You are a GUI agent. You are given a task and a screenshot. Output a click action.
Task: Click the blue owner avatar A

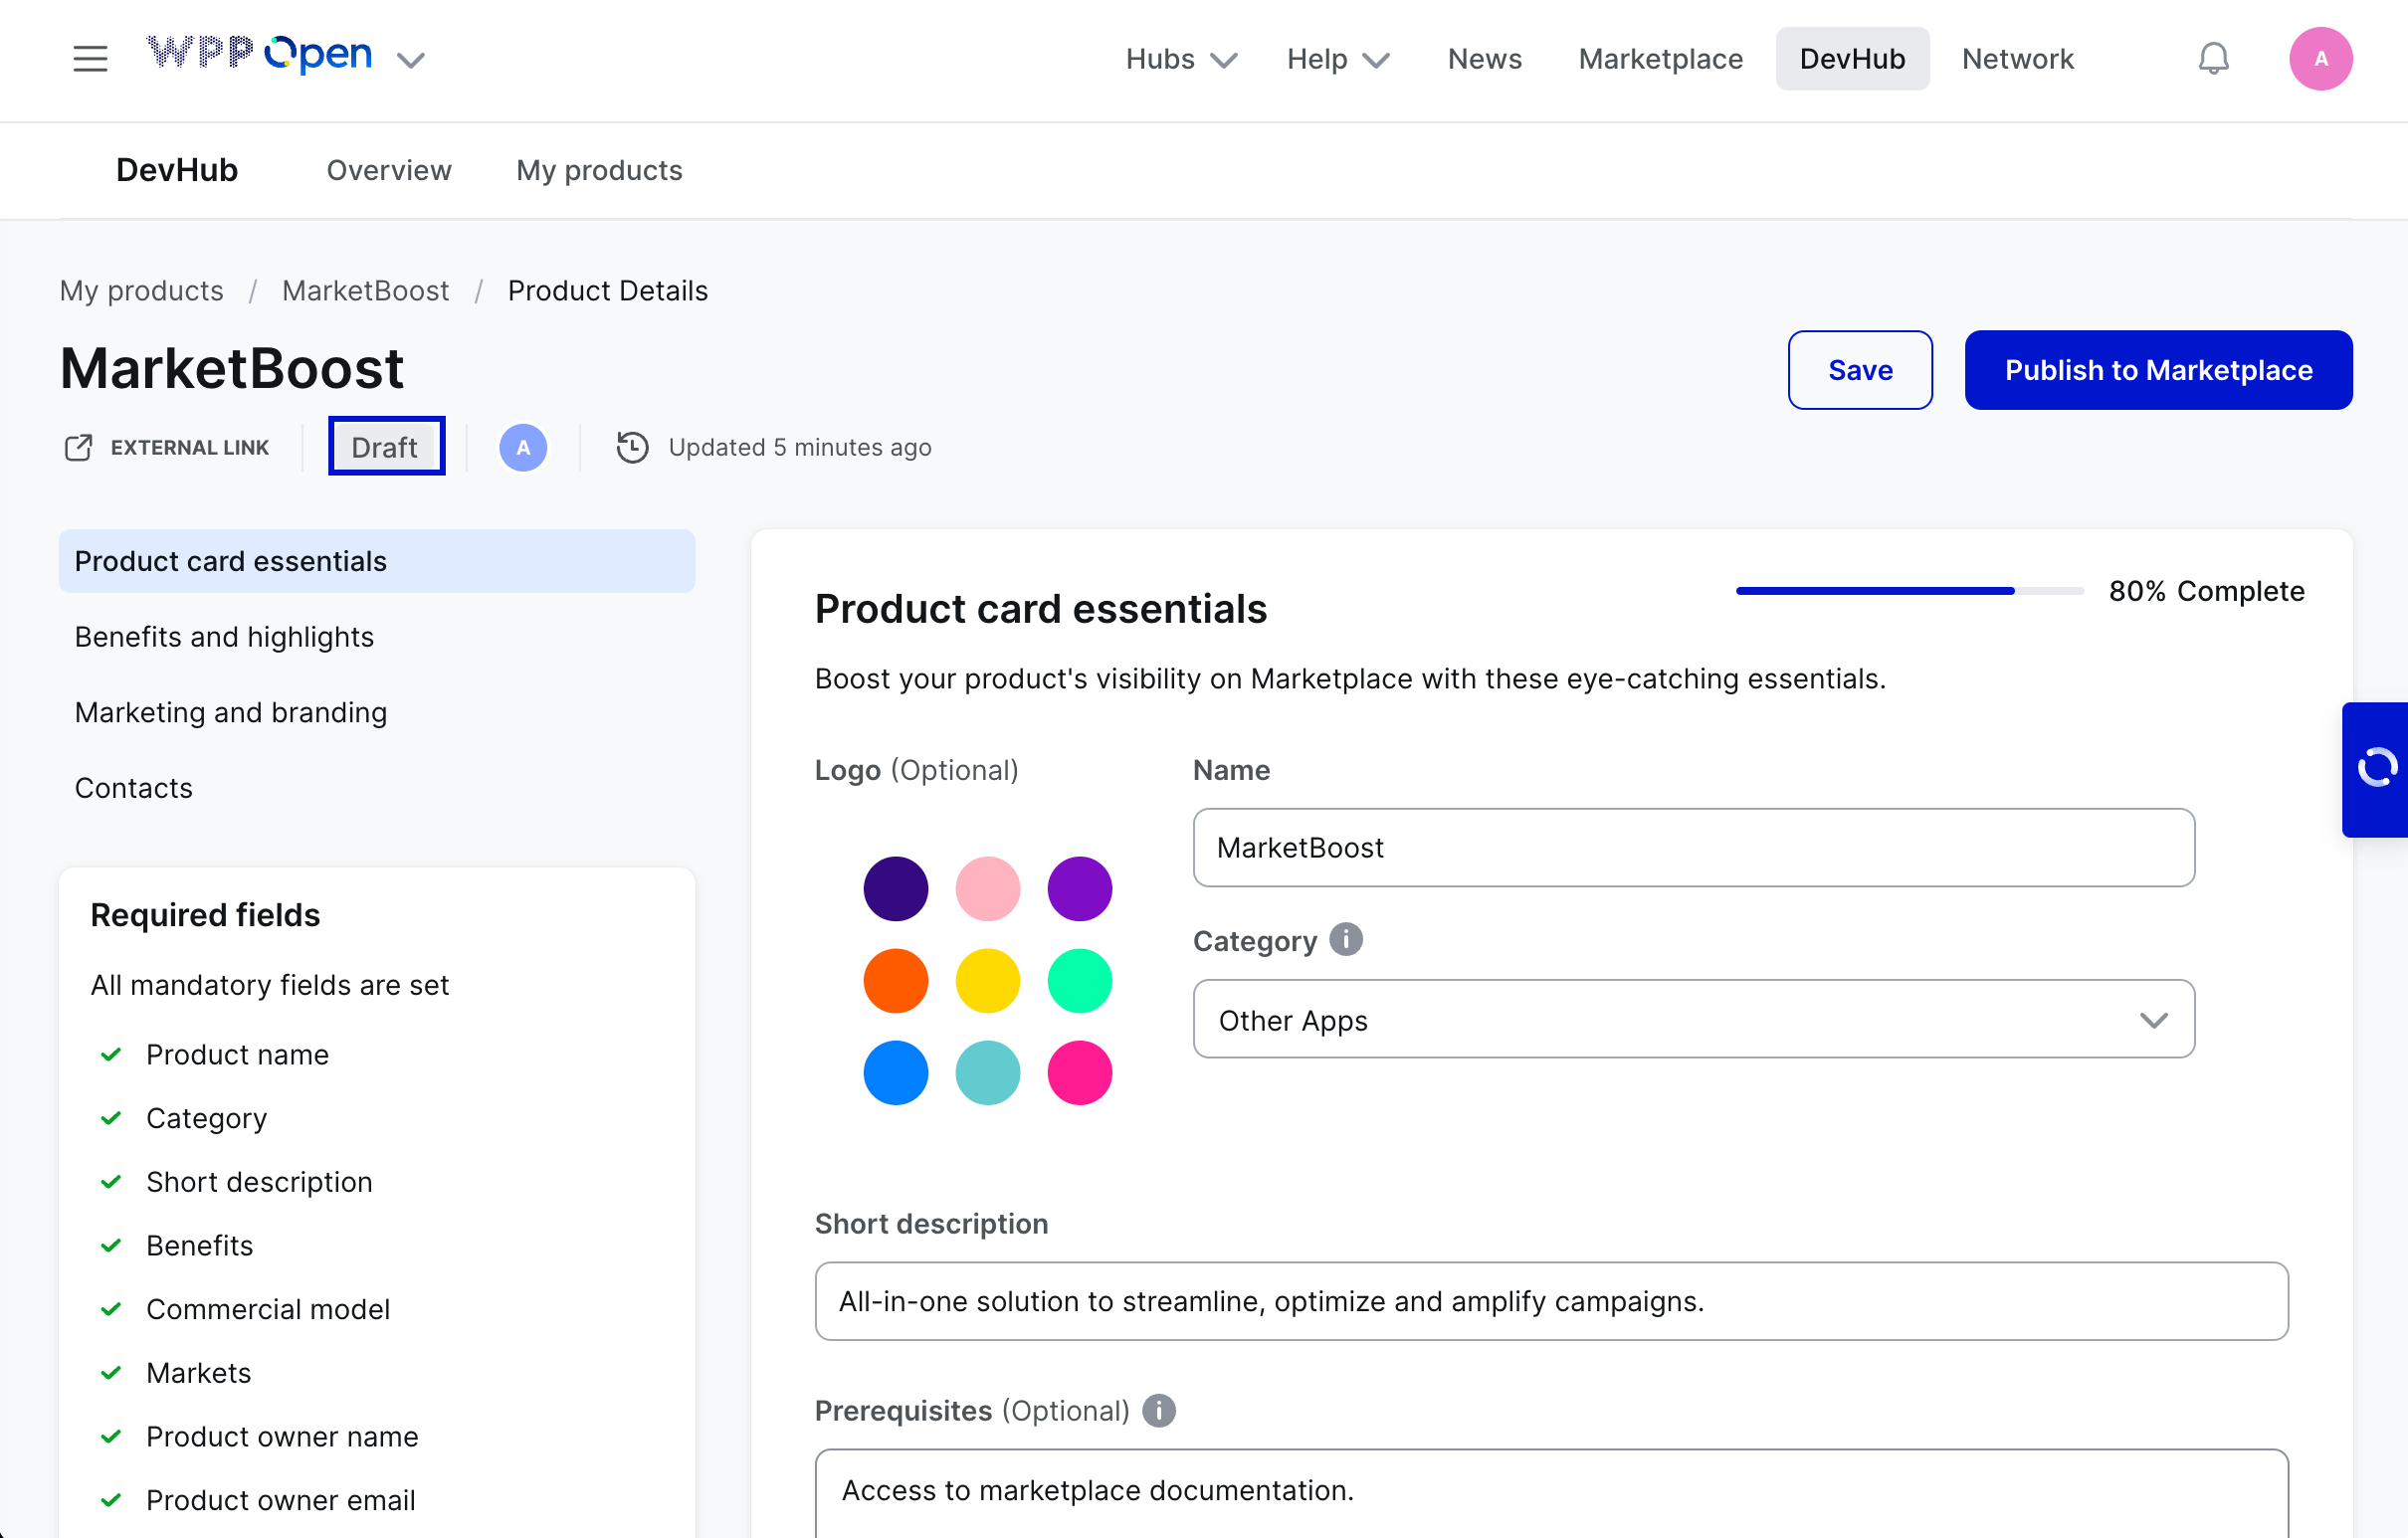523,447
